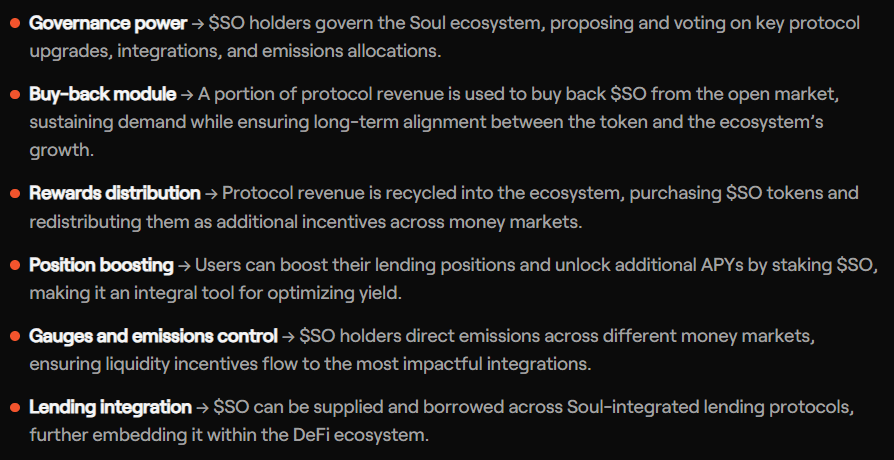
Task: Click the arrow after Rewards distribution
Action: 210,193
